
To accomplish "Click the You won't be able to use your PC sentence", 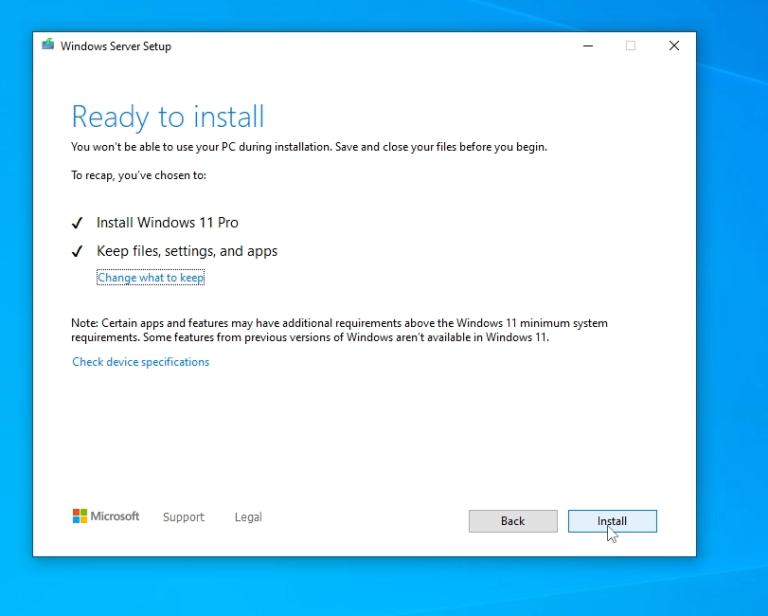I will pyautogui.click(x=309, y=147).
